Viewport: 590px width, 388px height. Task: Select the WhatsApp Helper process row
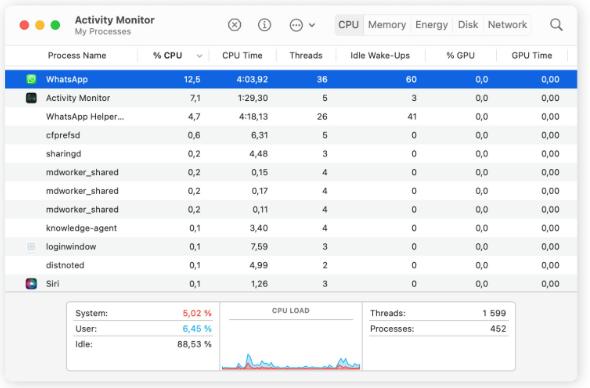(291, 116)
